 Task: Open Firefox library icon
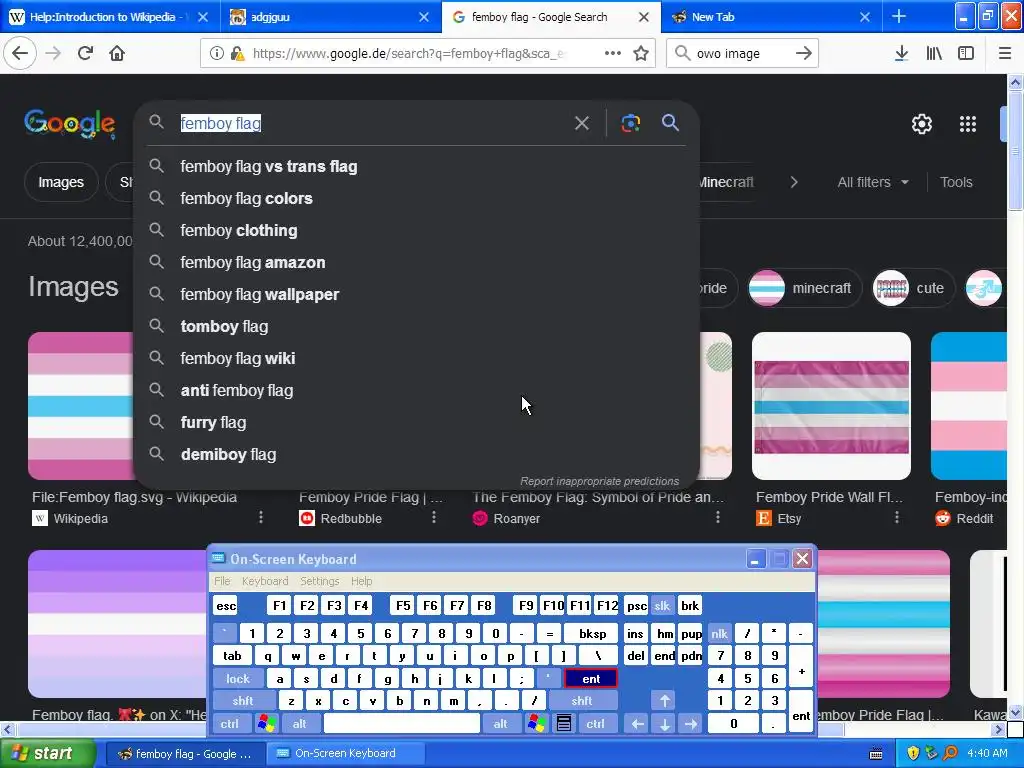(934, 54)
